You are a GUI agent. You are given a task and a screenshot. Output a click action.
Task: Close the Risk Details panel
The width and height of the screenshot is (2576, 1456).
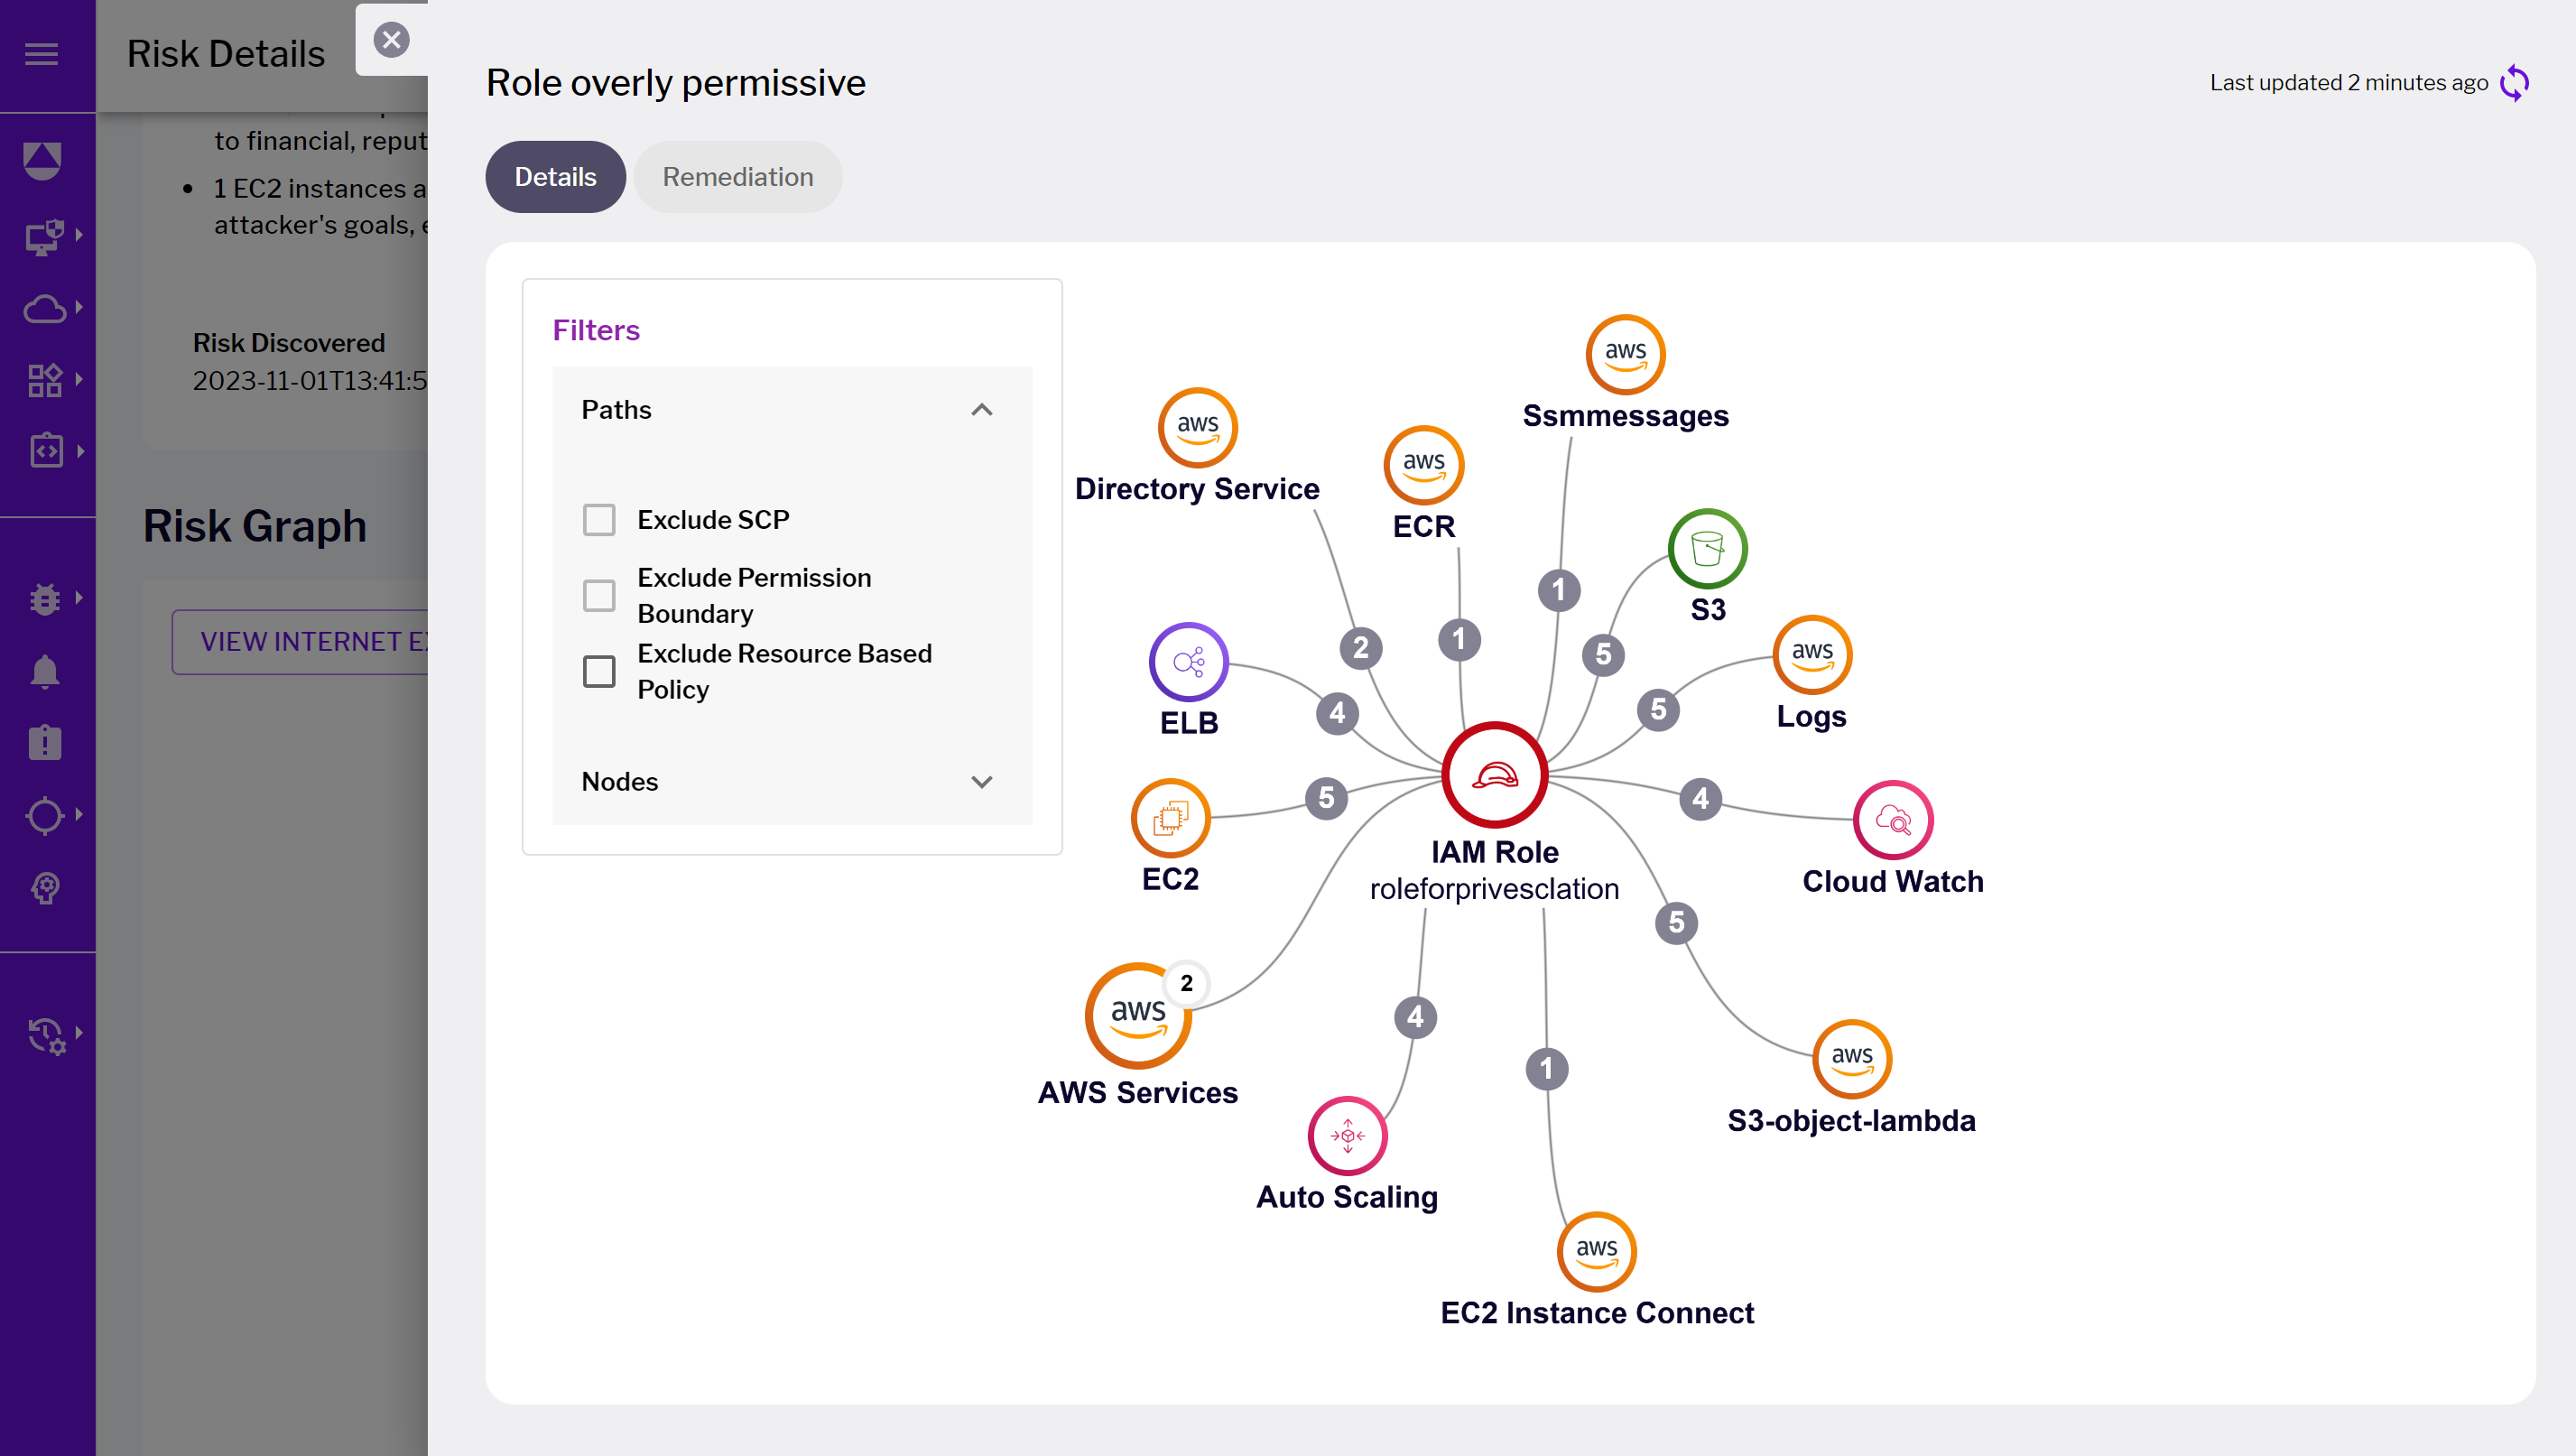click(392, 40)
